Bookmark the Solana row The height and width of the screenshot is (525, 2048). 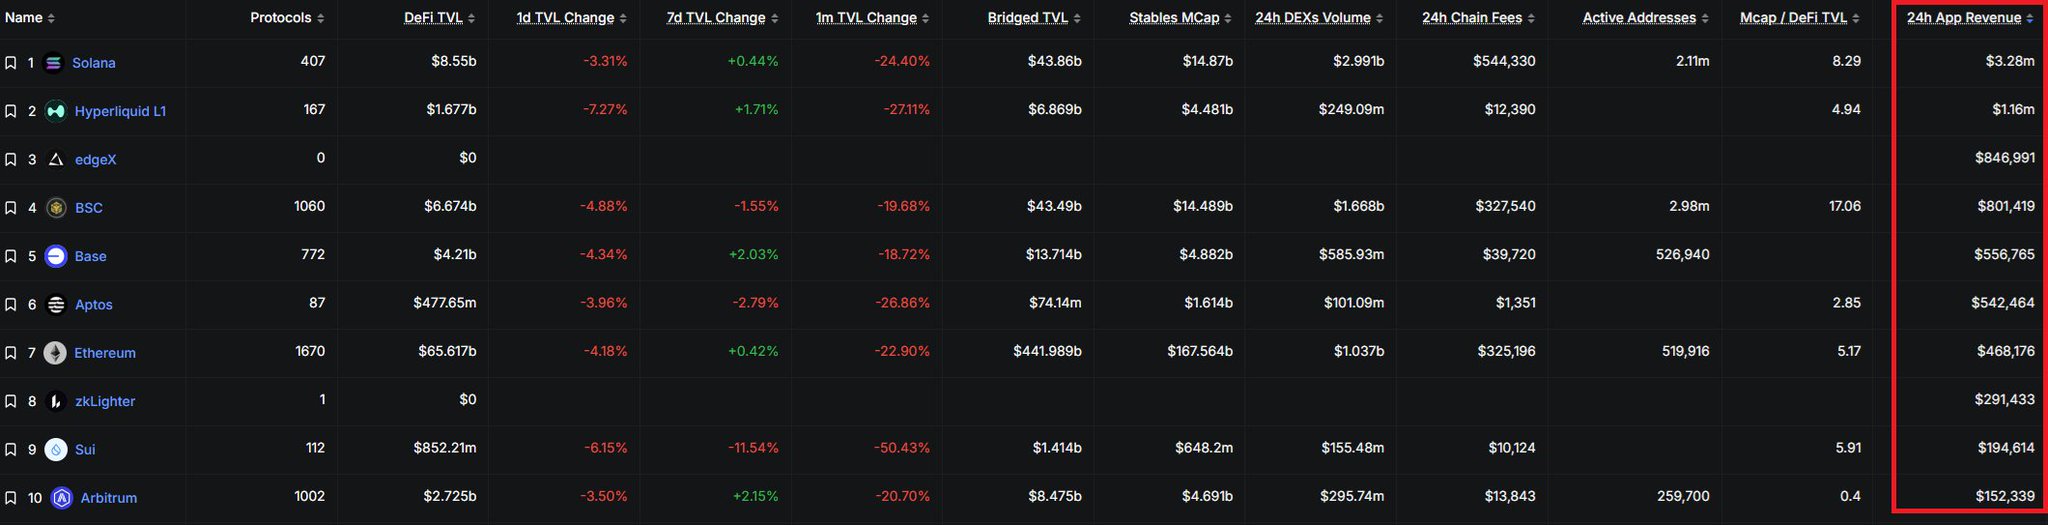[x=11, y=63]
